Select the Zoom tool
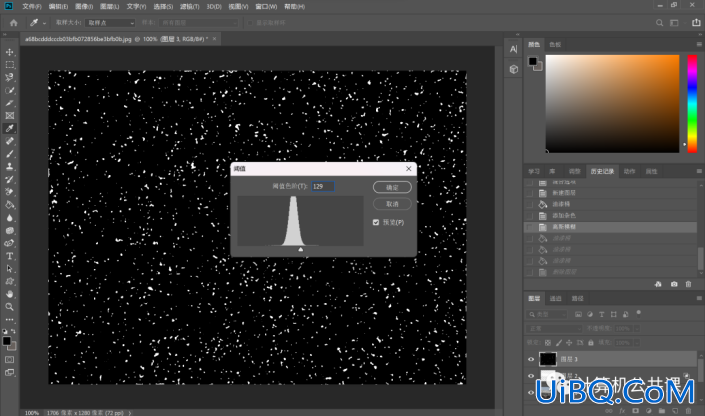Screen dimensions: 705x416 pyautogui.click(x=9, y=307)
